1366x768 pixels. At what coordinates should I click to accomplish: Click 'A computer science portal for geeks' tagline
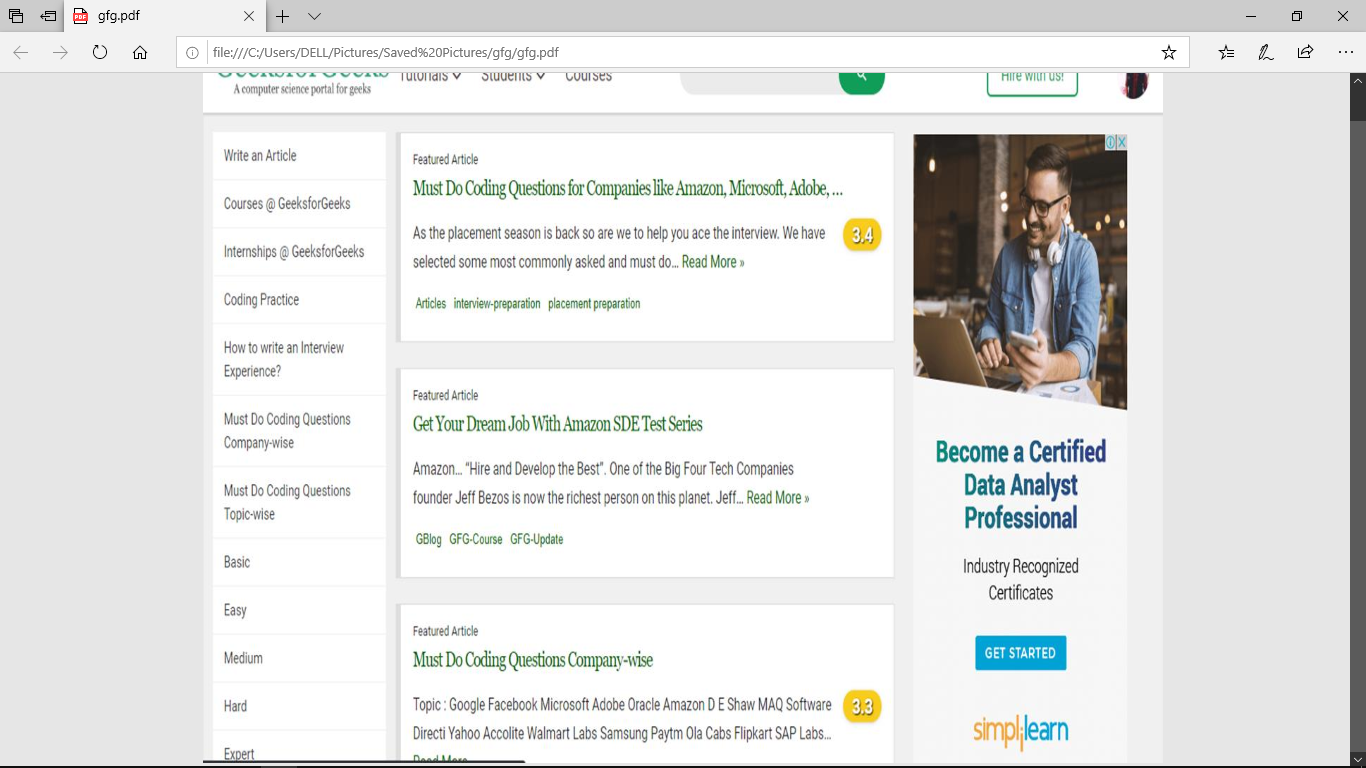coord(302,89)
